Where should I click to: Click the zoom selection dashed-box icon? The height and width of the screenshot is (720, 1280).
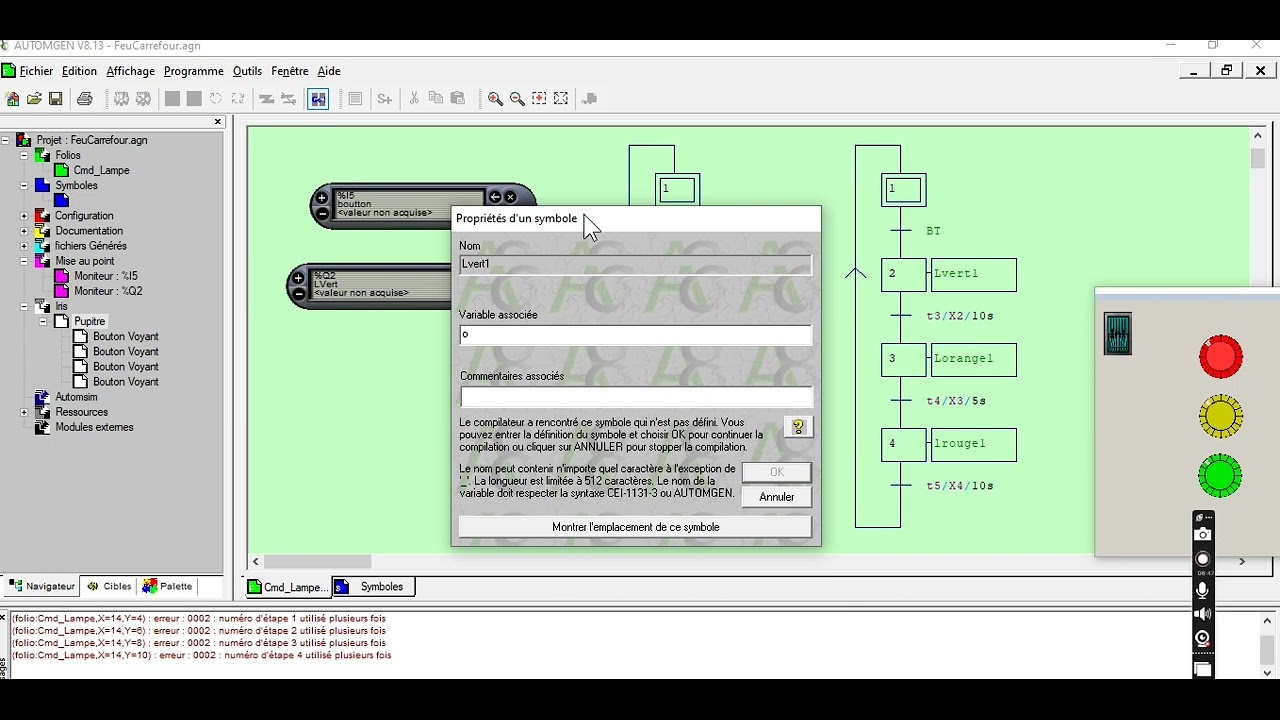(x=539, y=99)
